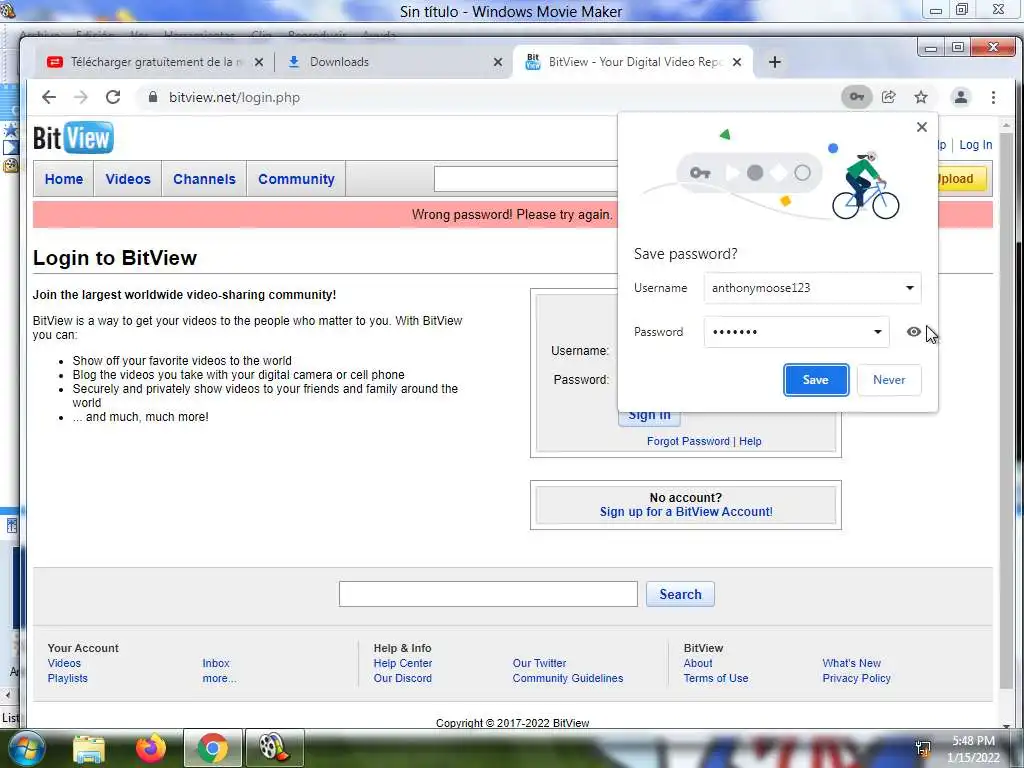Screen dimensions: 1024x768
Task: Select Chrome in the taskbar
Action: coord(213,748)
